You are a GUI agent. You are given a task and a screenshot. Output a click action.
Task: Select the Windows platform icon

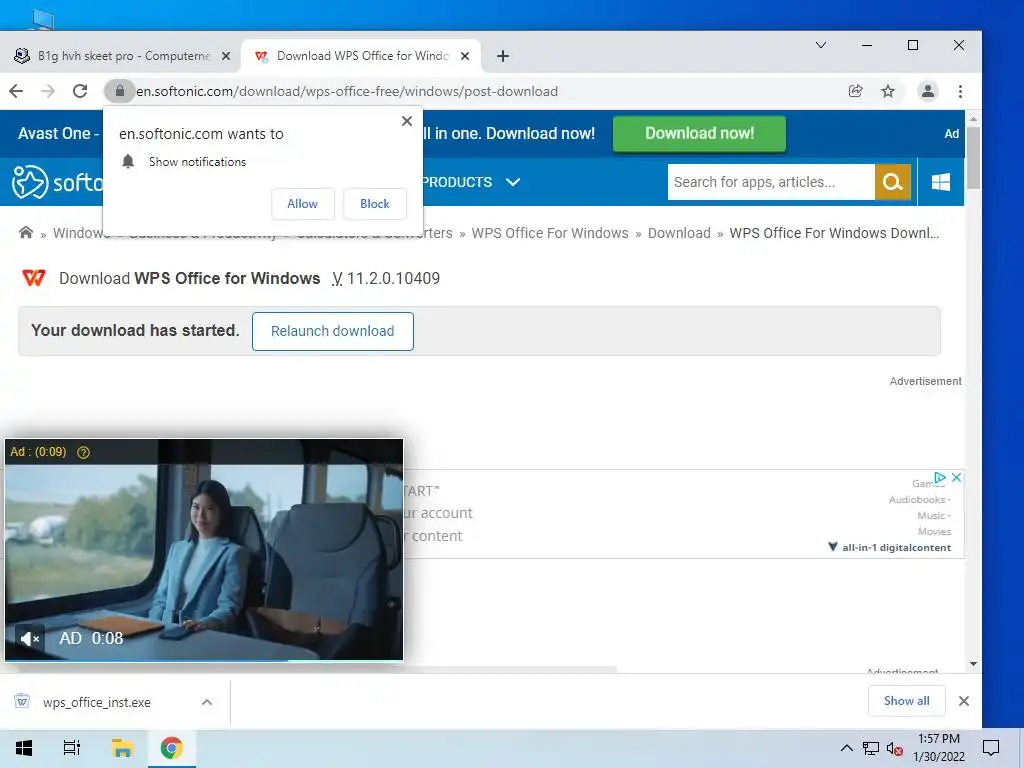click(x=940, y=182)
